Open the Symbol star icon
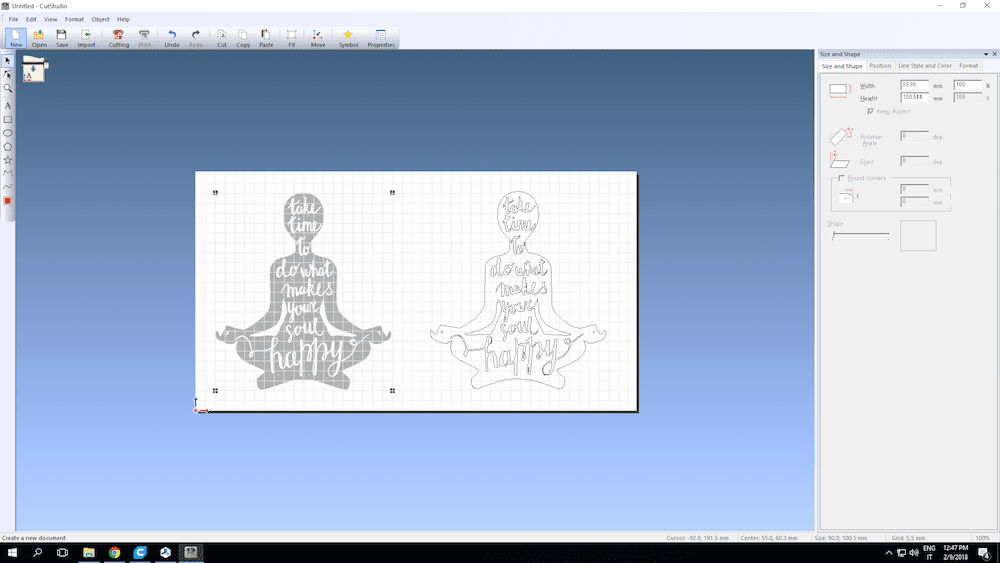The width and height of the screenshot is (1000, 563). pyautogui.click(x=348, y=38)
